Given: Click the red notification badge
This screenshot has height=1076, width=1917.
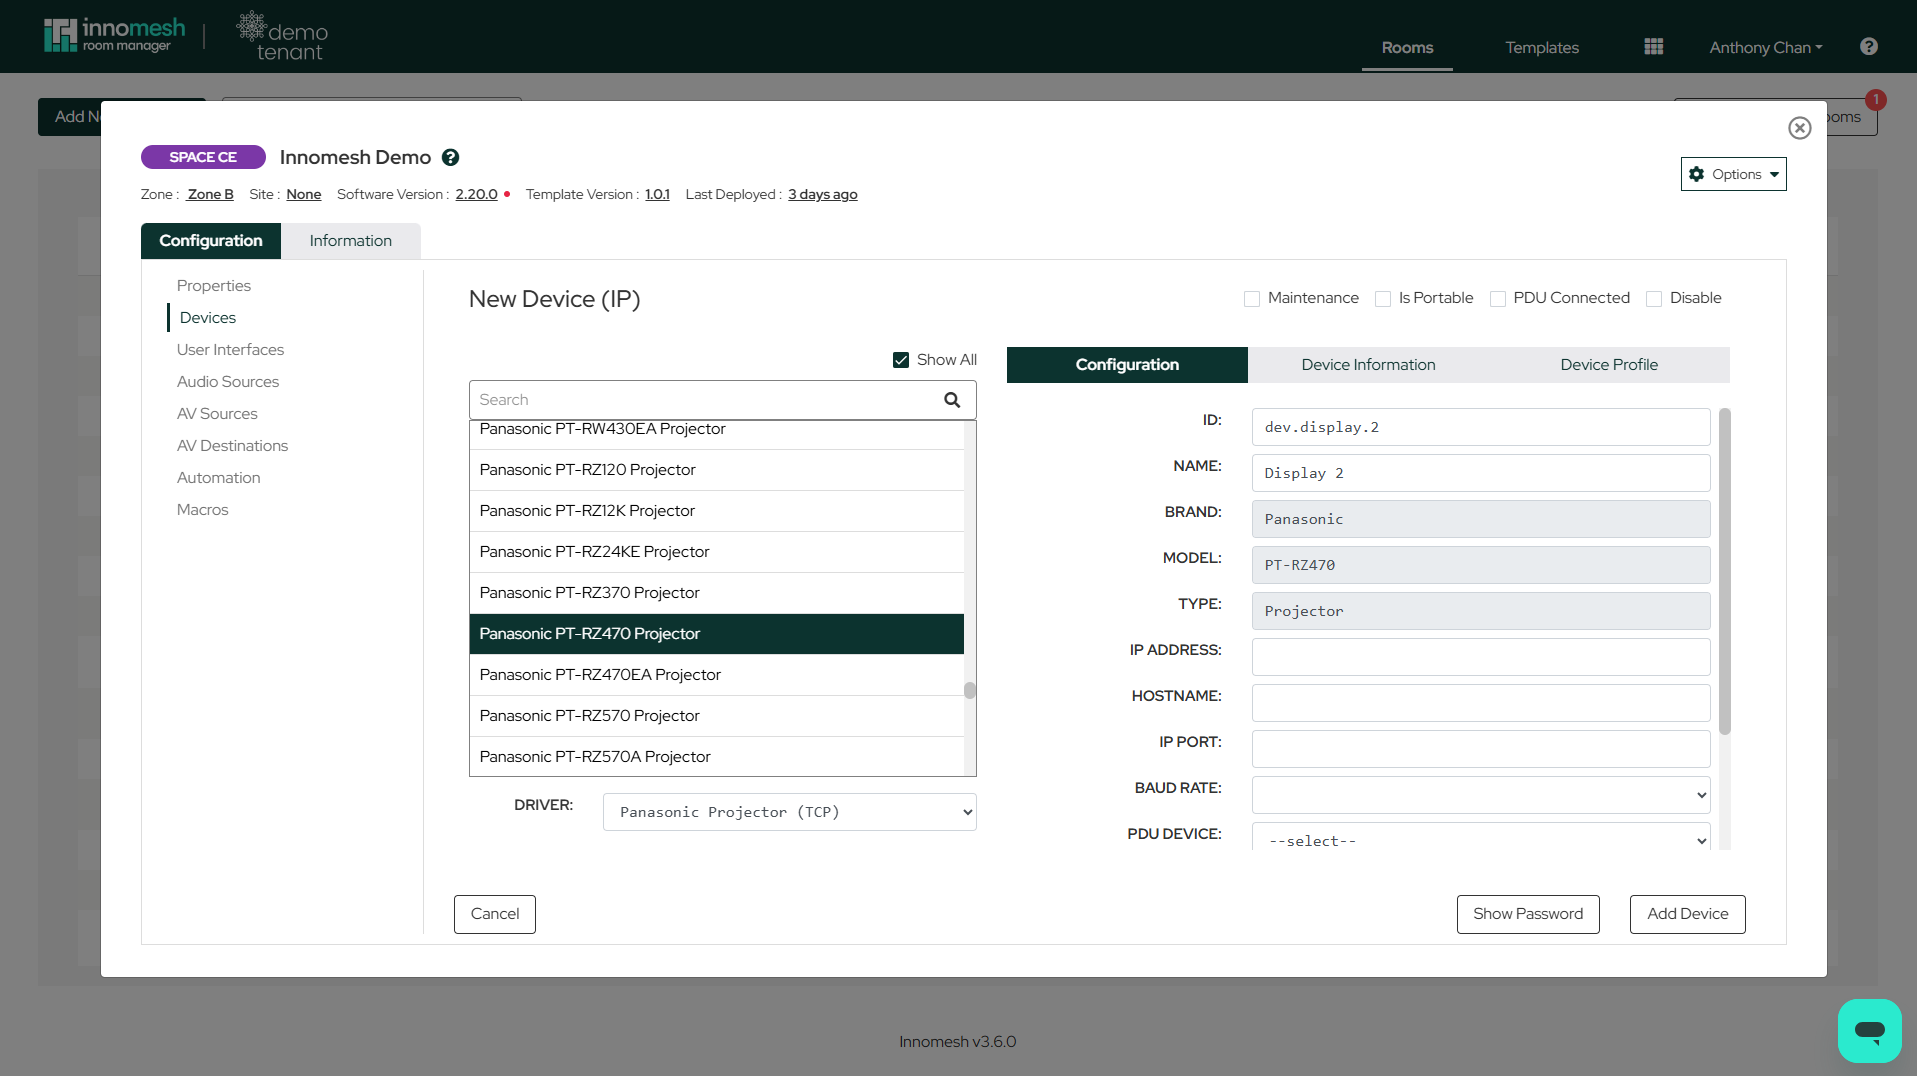Looking at the screenshot, I should [x=1876, y=100].
